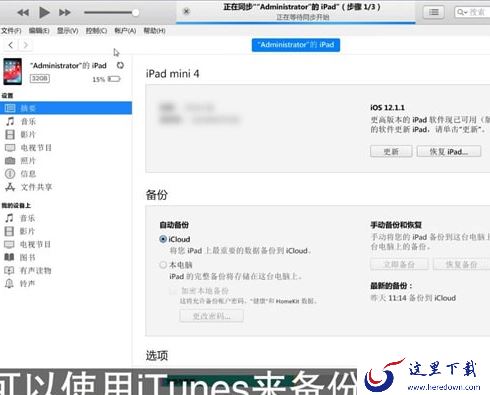Image resolution: width=490 pixels, height=395 pixels.
Task: Click the play button
Action: [44, 13]
